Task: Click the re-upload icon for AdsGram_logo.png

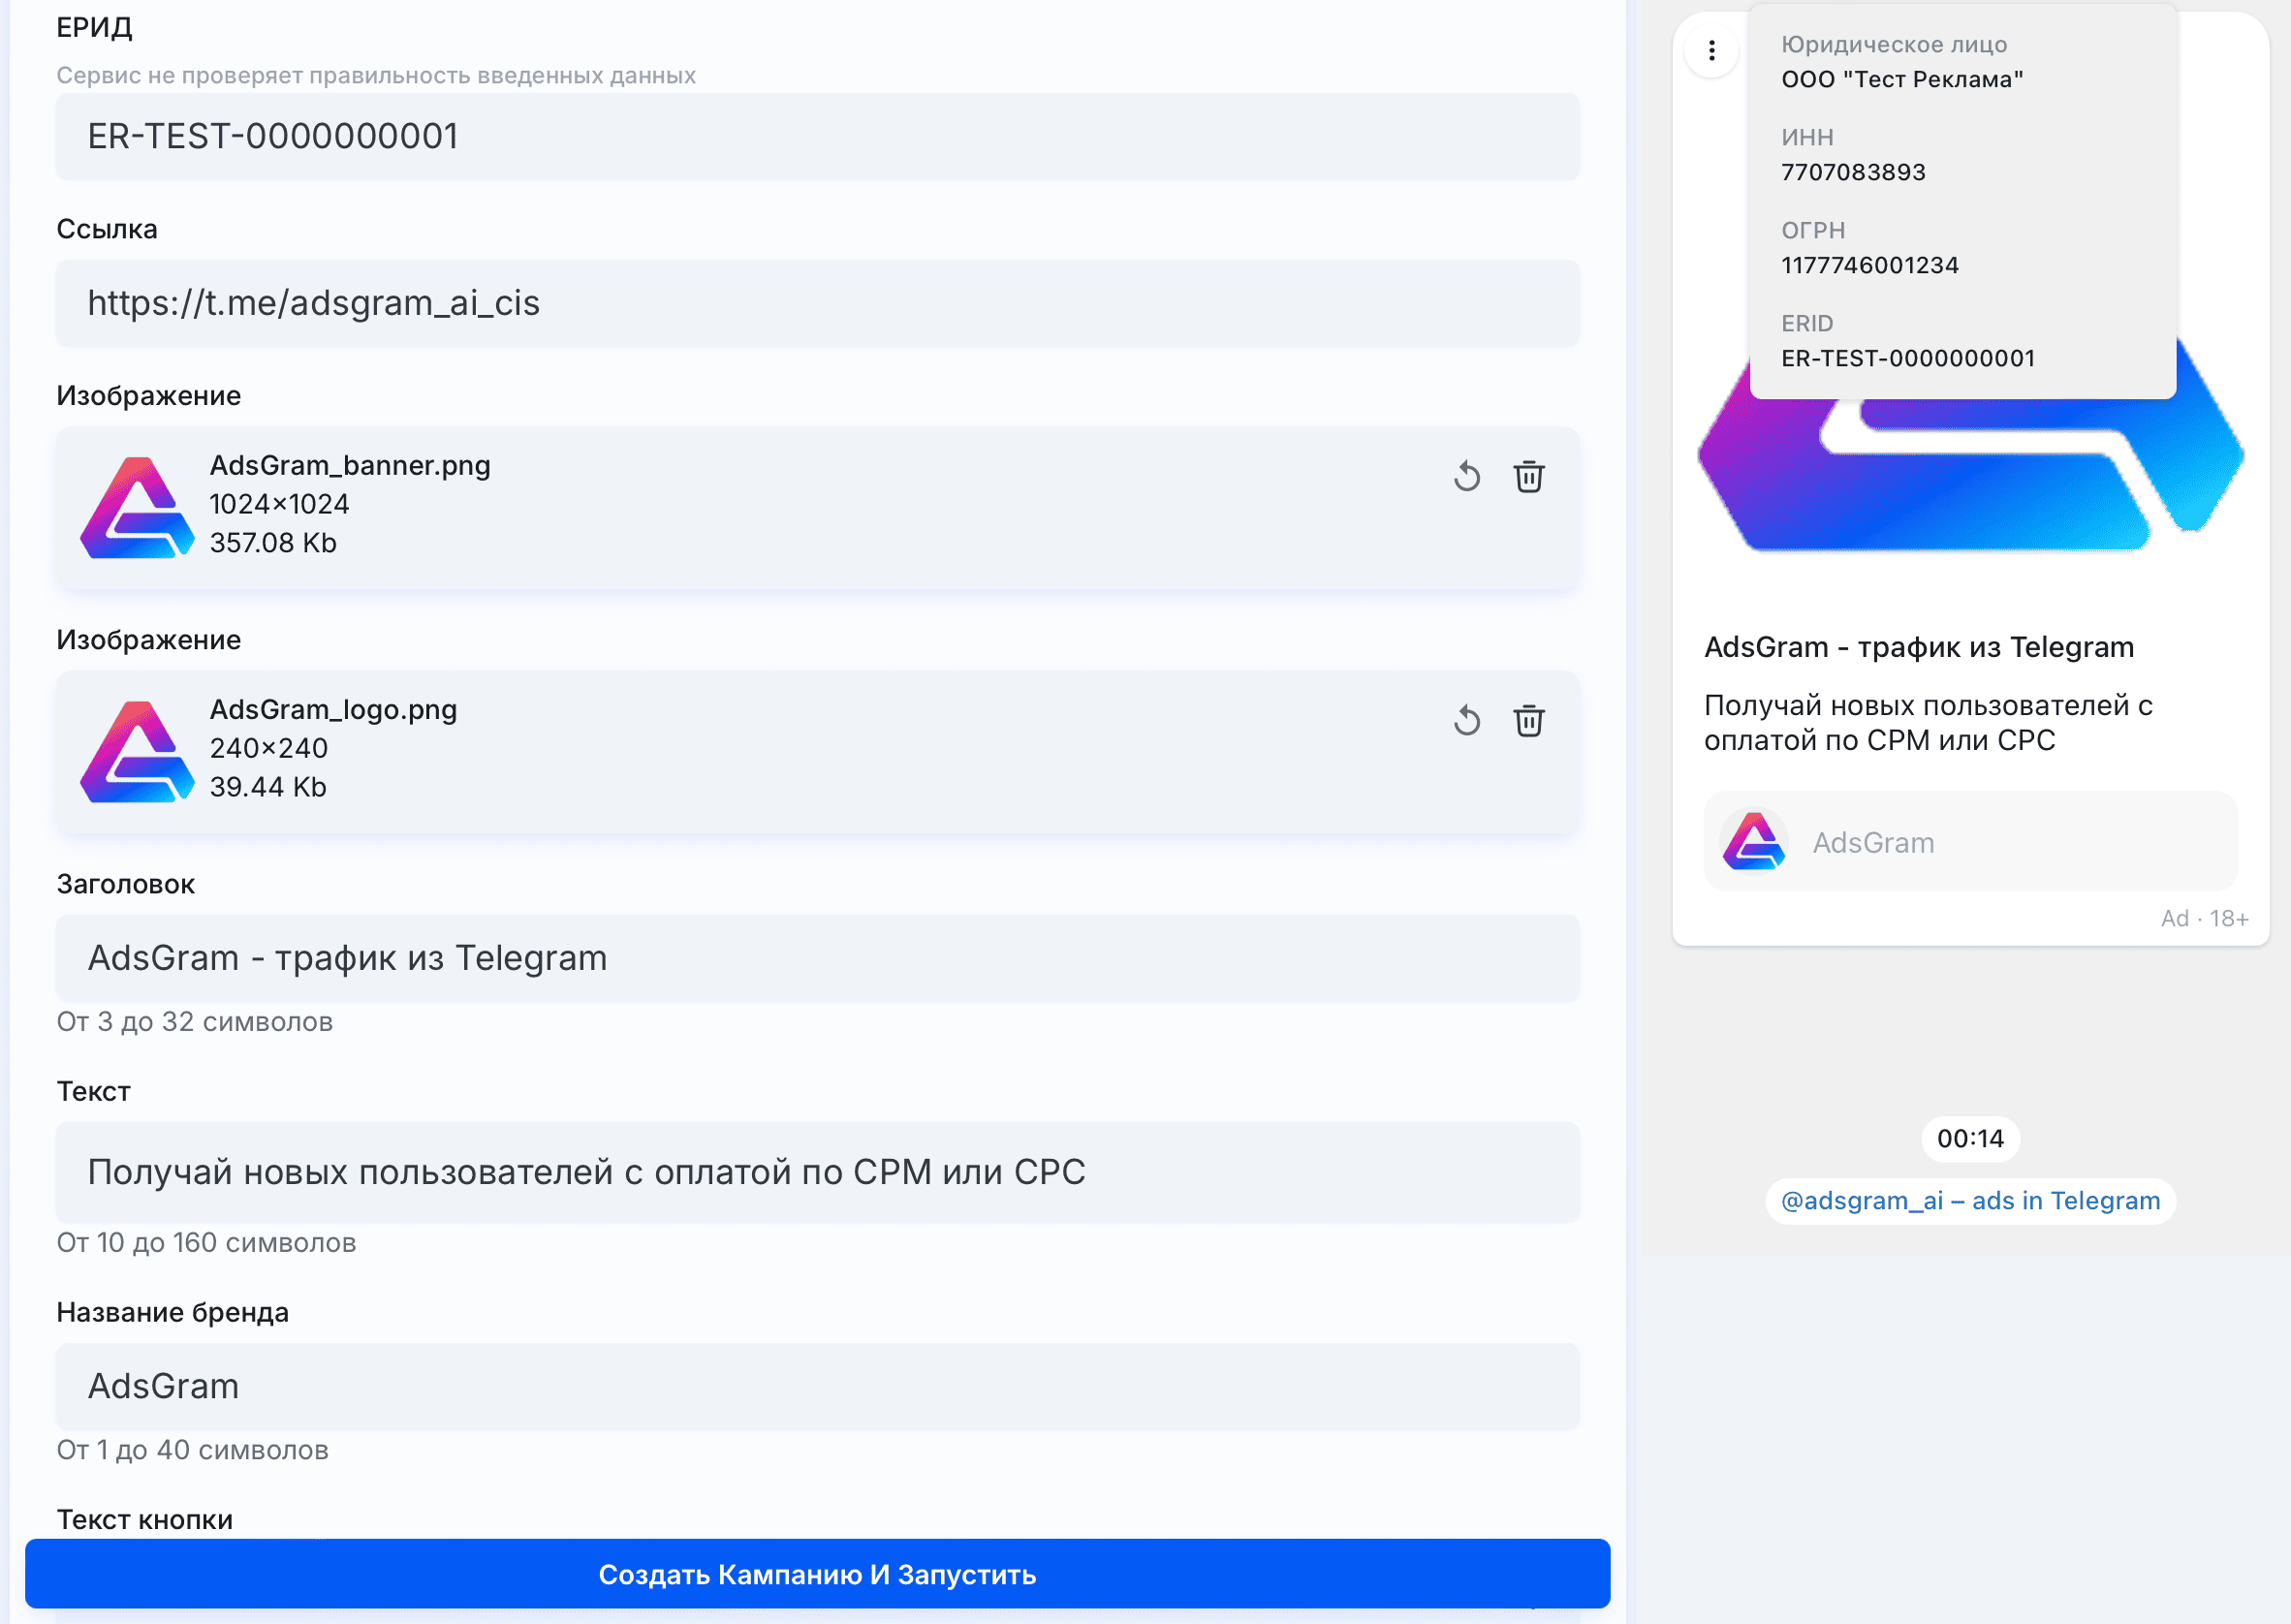Action: click(x=1467, y=721)
